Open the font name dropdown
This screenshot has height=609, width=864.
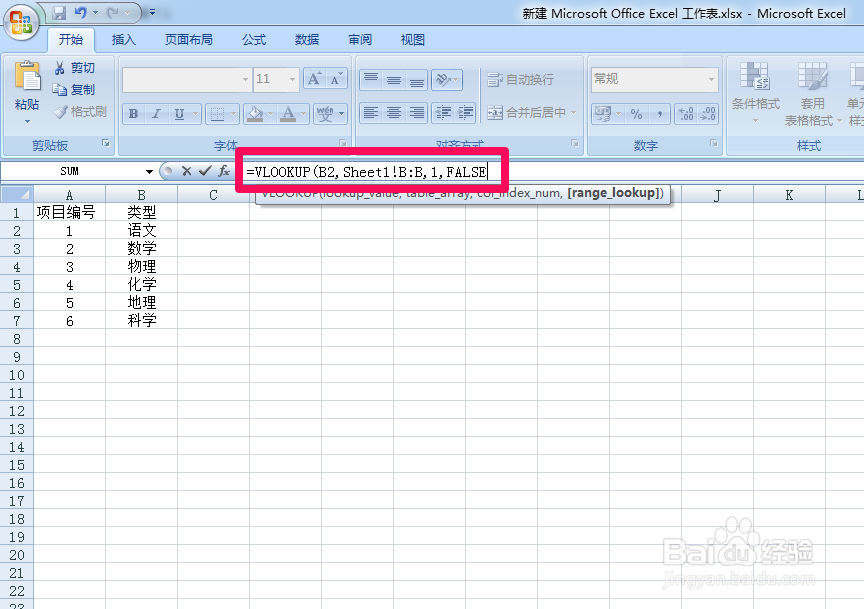click(245, 80)
